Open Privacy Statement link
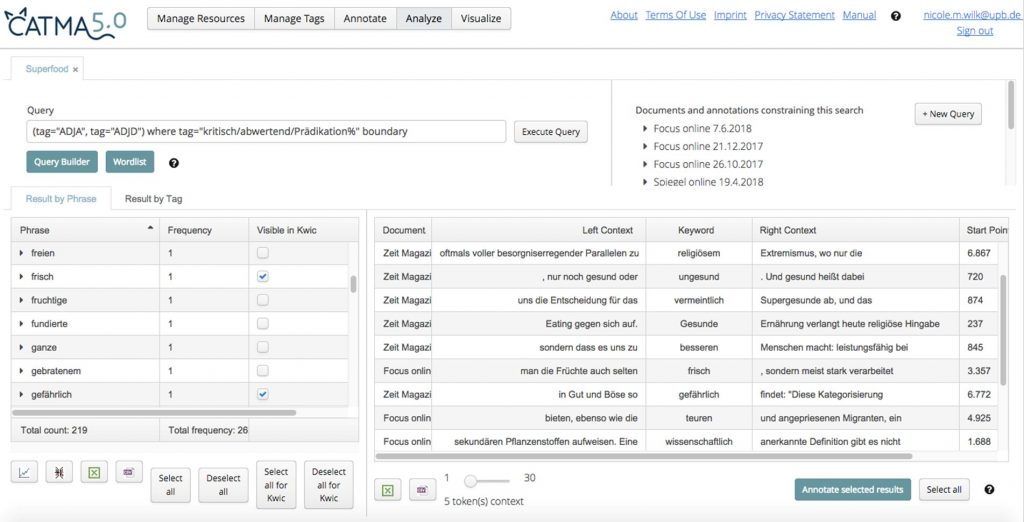This screenshot has width=1024, height=522. 794,15
